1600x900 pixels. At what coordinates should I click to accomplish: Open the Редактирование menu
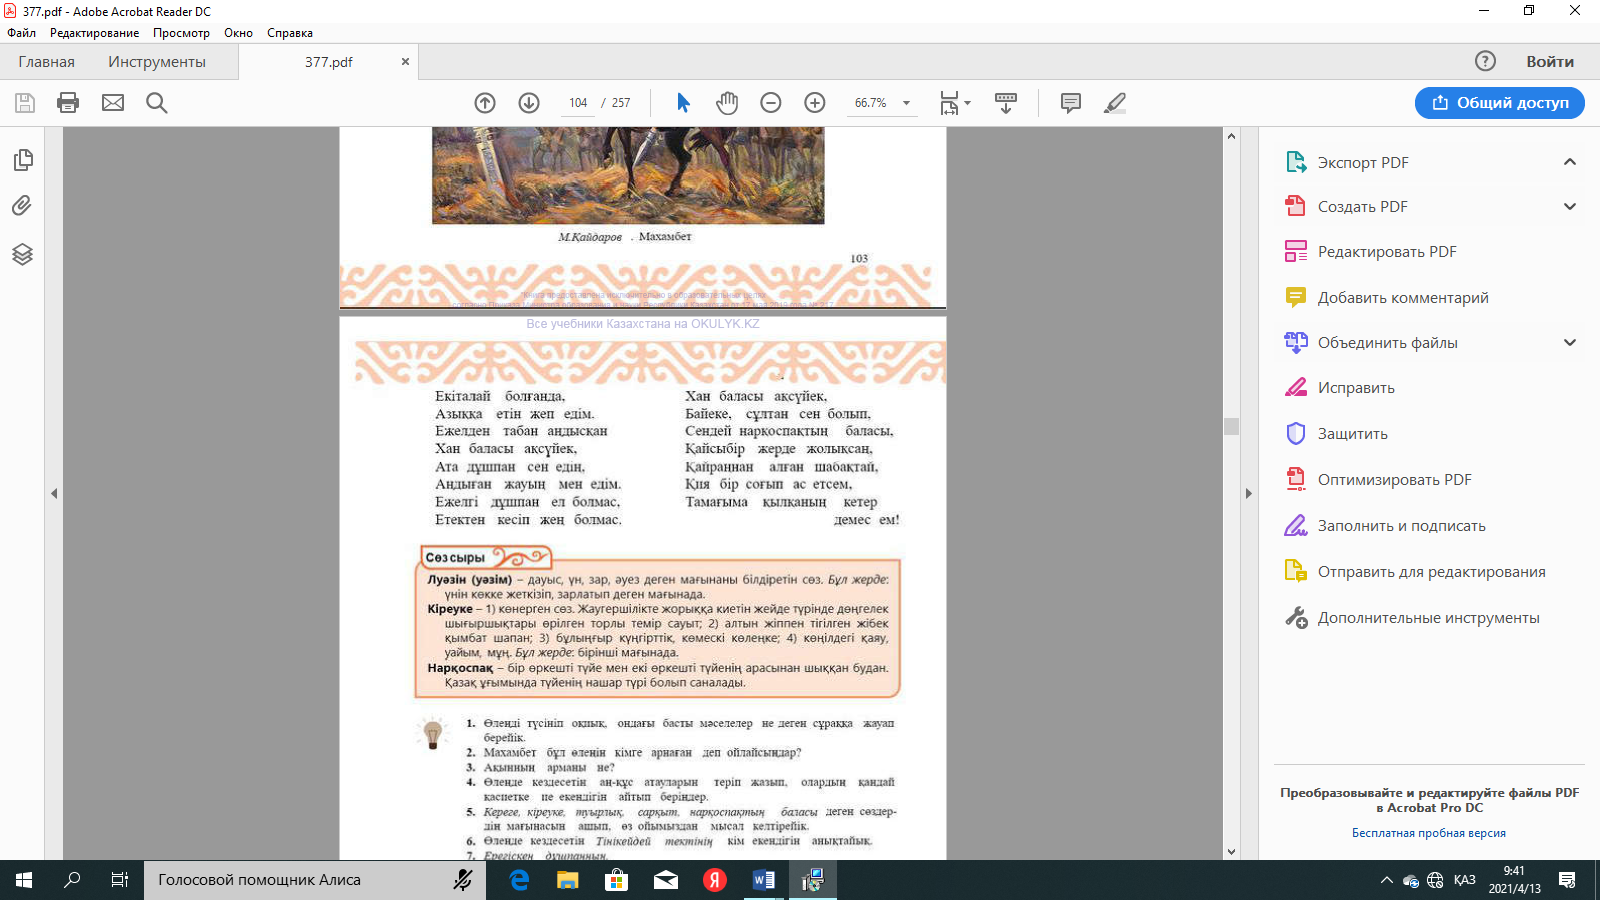tap(95, 33)
